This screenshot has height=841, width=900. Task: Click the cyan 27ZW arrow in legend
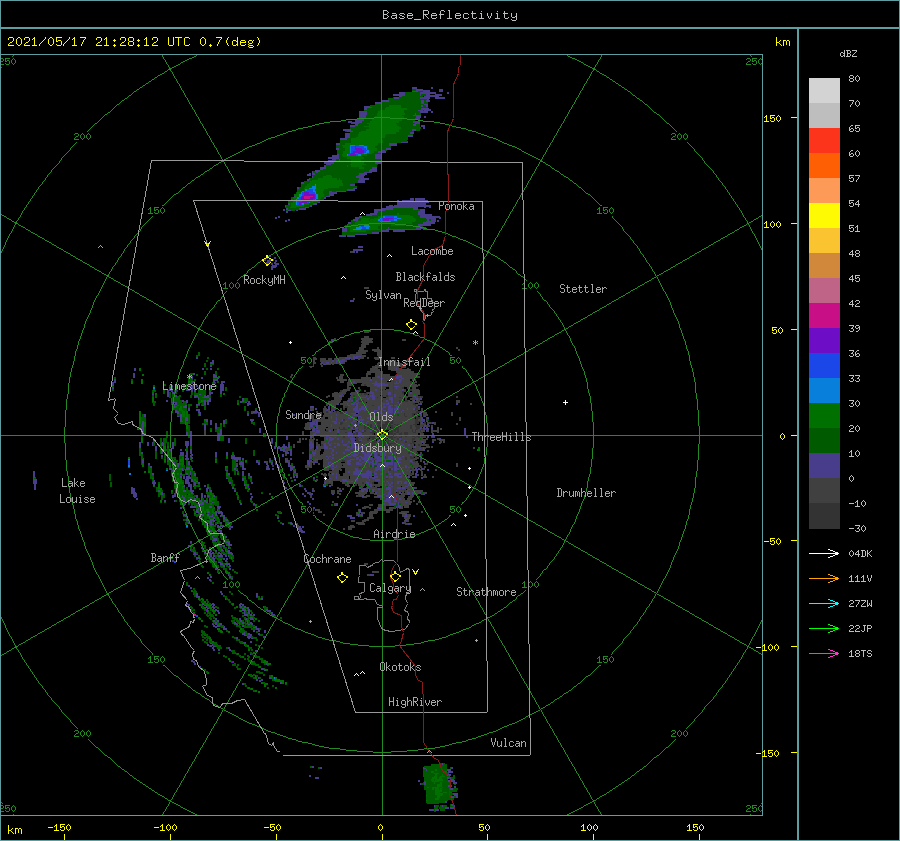click(x=824, y=603)
